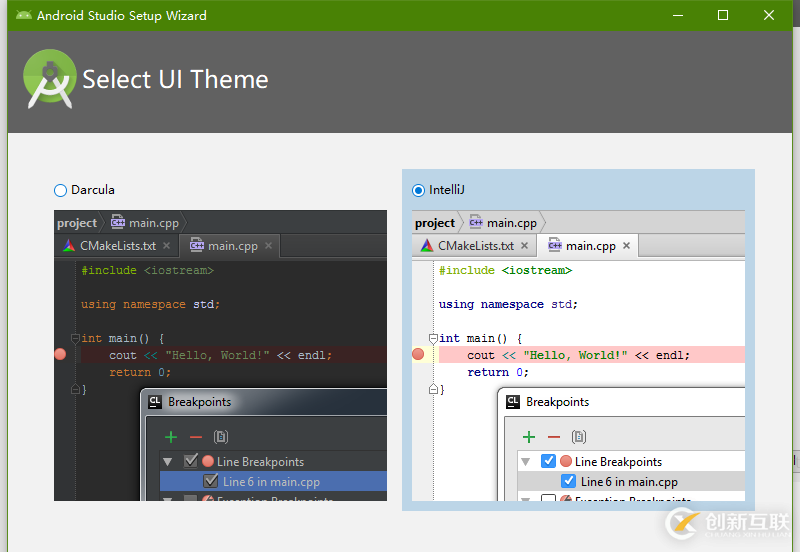Click the IntelliJ theme preview image
The height and width of the screenshot is (552, 800).
tap(578, 355)
